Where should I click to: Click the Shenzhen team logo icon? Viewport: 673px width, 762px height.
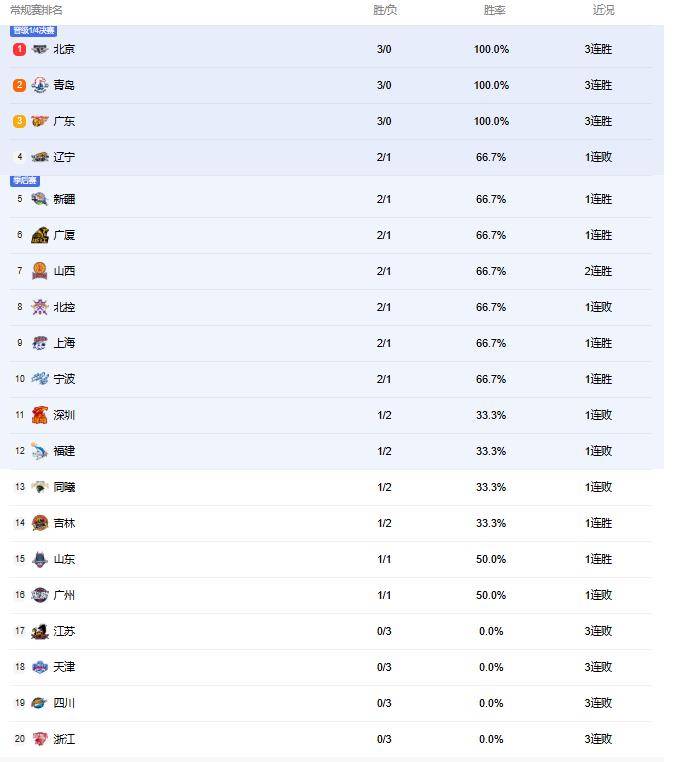point(40,415)
